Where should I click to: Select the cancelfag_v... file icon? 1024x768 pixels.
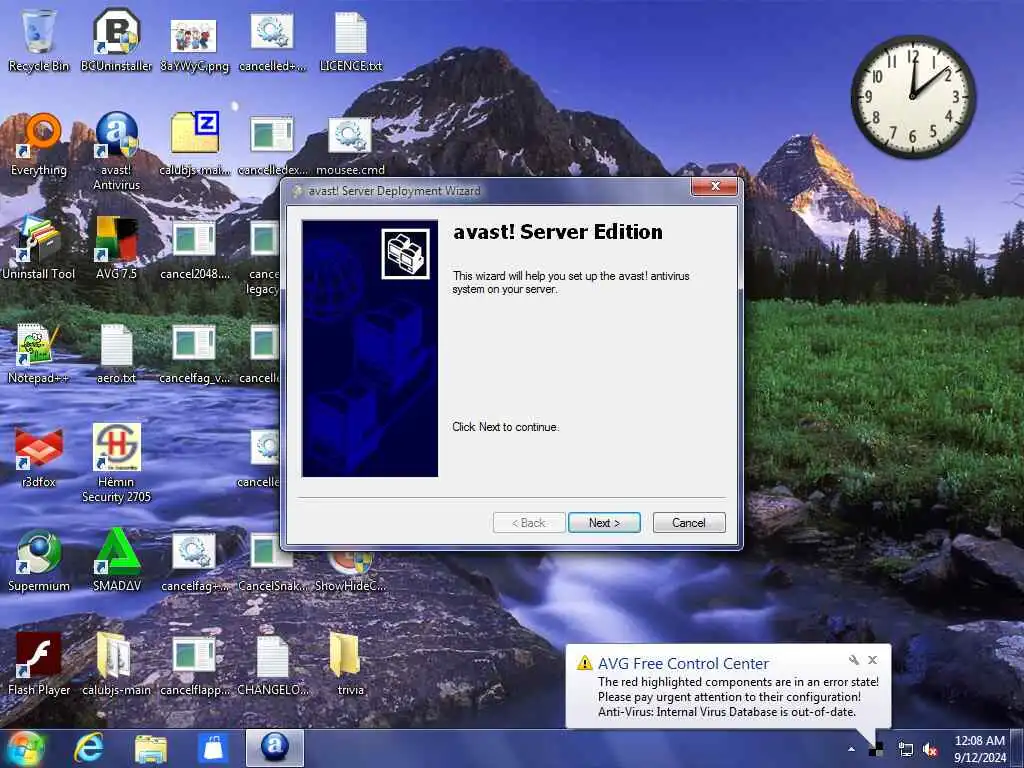pos(194,353)
